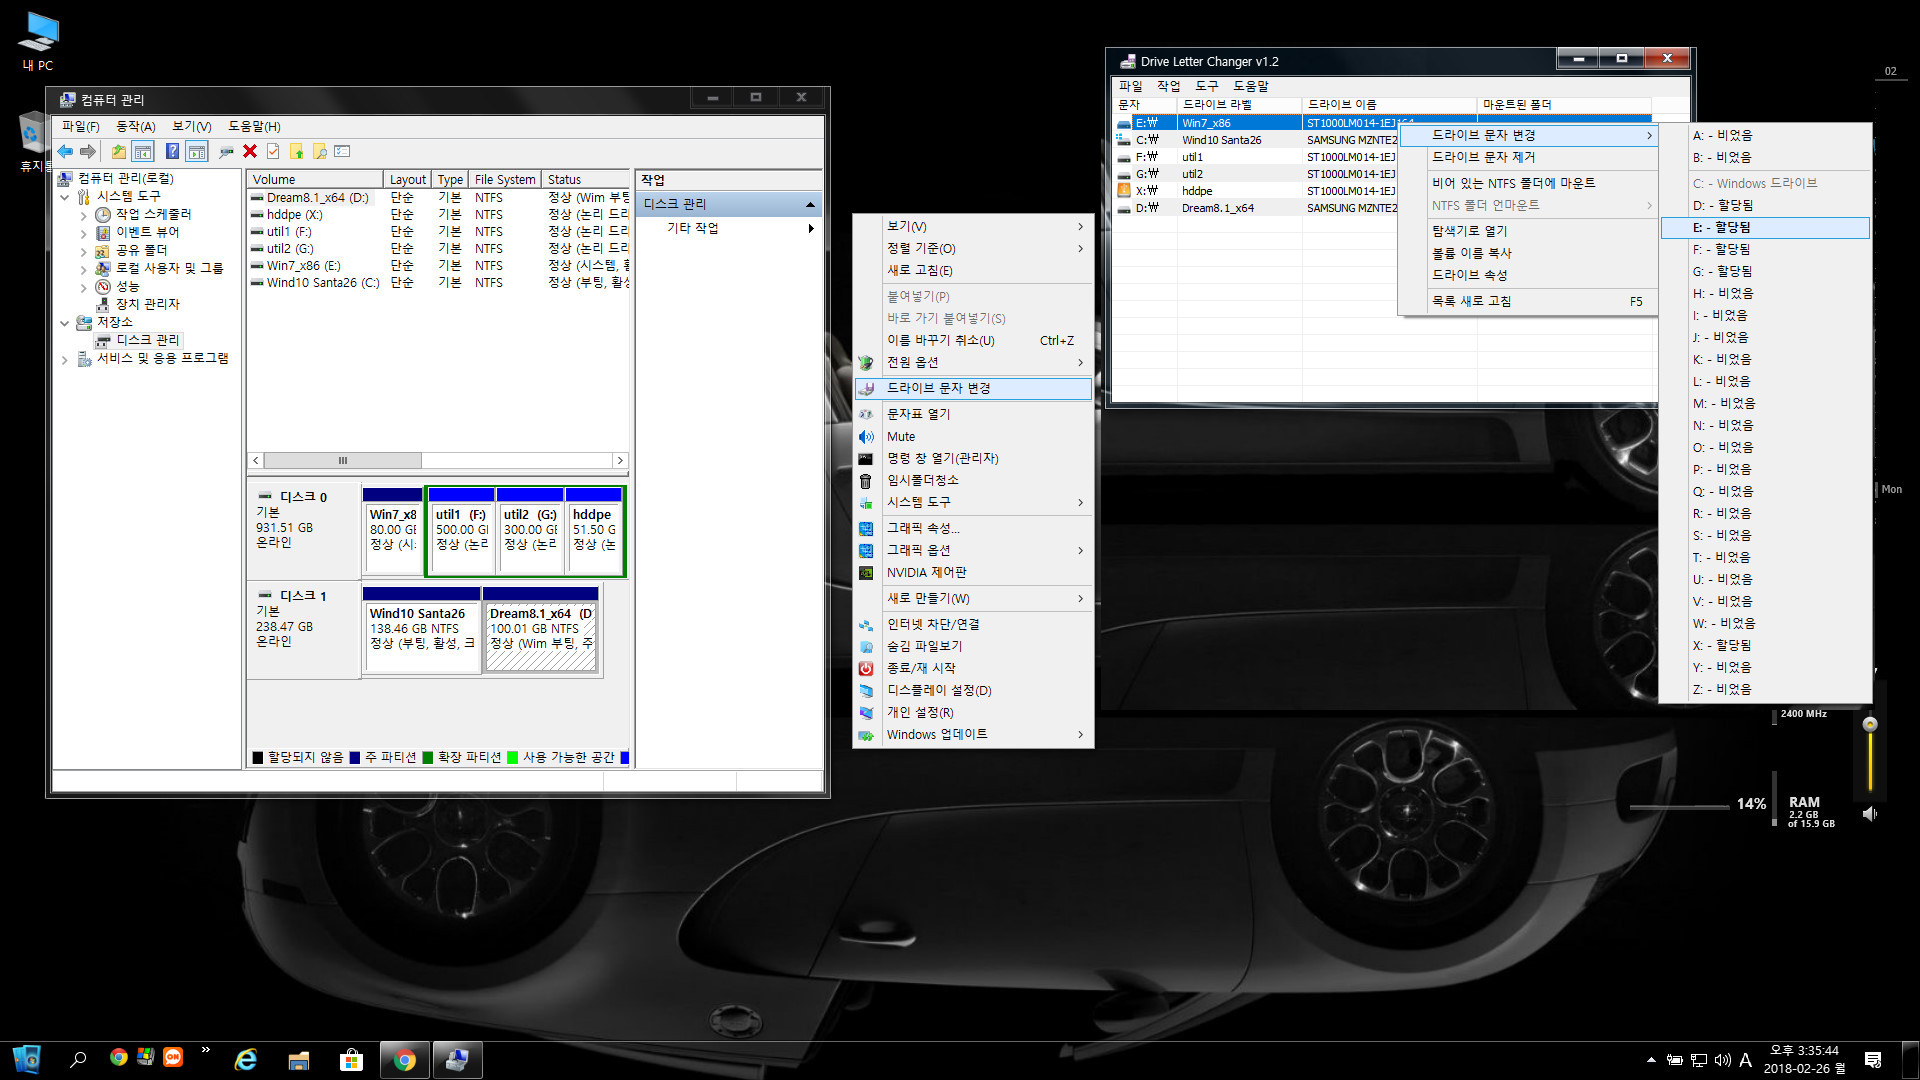Click the Wind10 Santa26 partition block
The height and width of the screenshot is (1080, 1920).
(422, 630)
